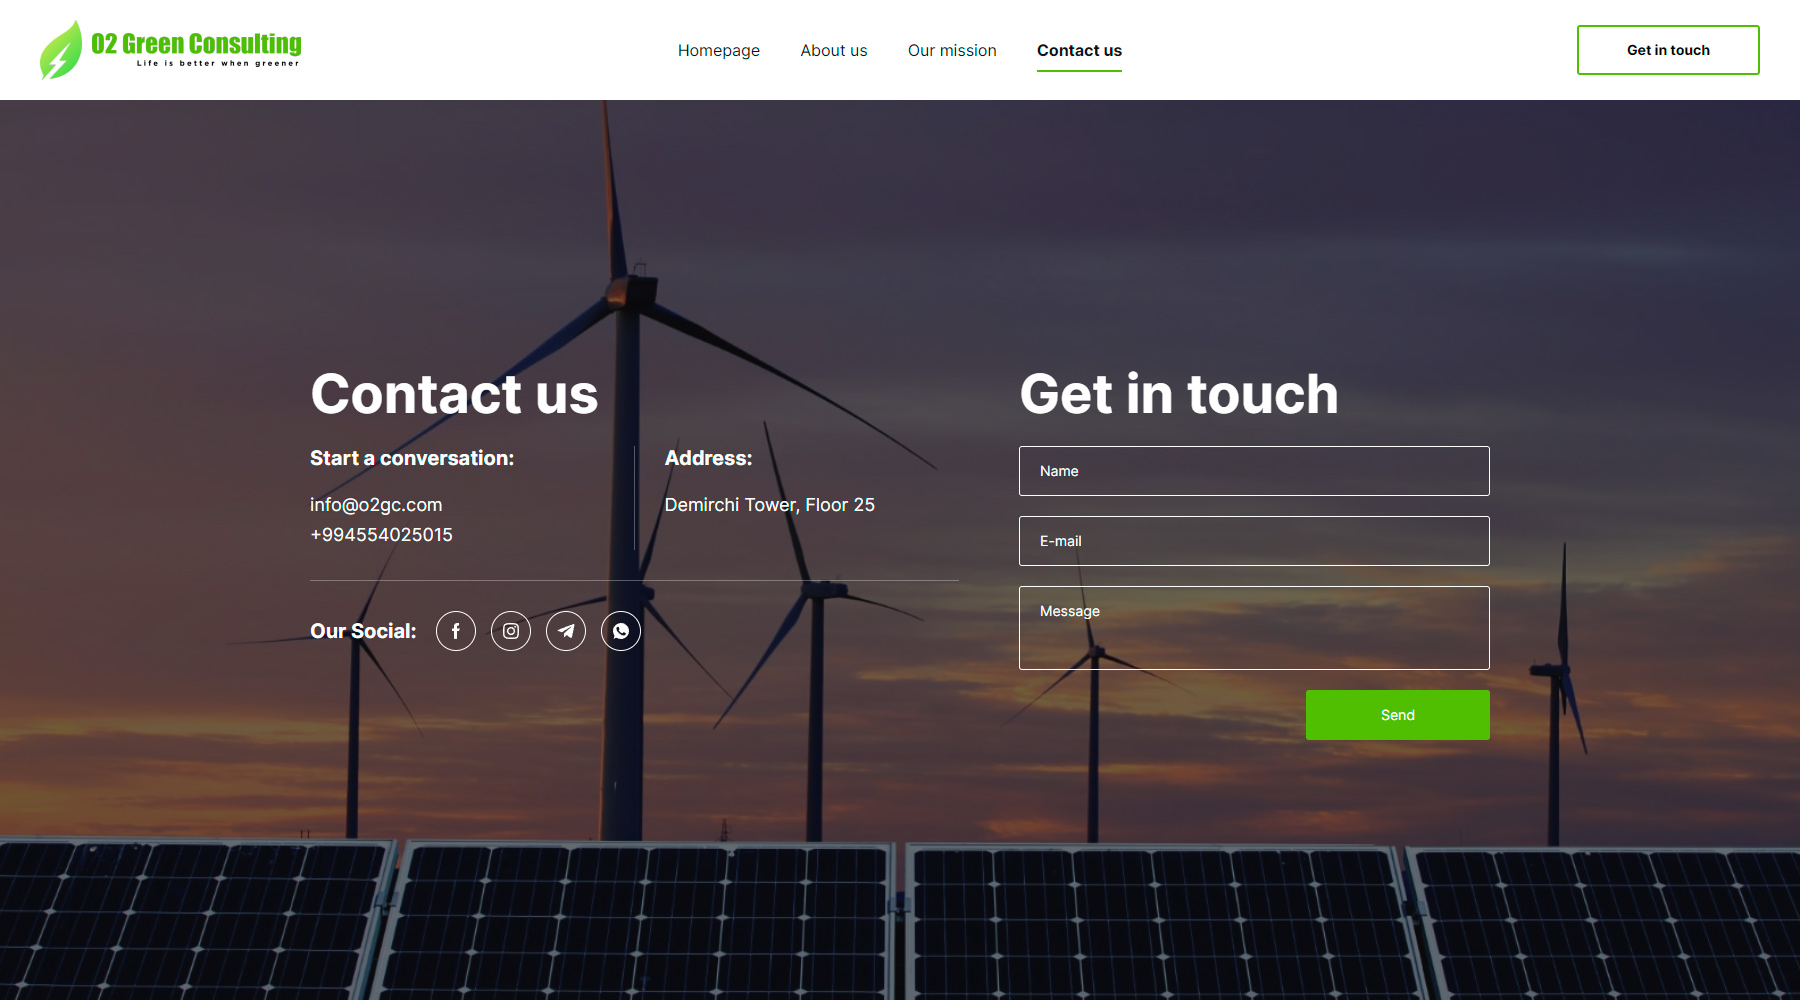Focus the Name input field
Screen dimensions: 1800x1000
(x=1254, y=471)
